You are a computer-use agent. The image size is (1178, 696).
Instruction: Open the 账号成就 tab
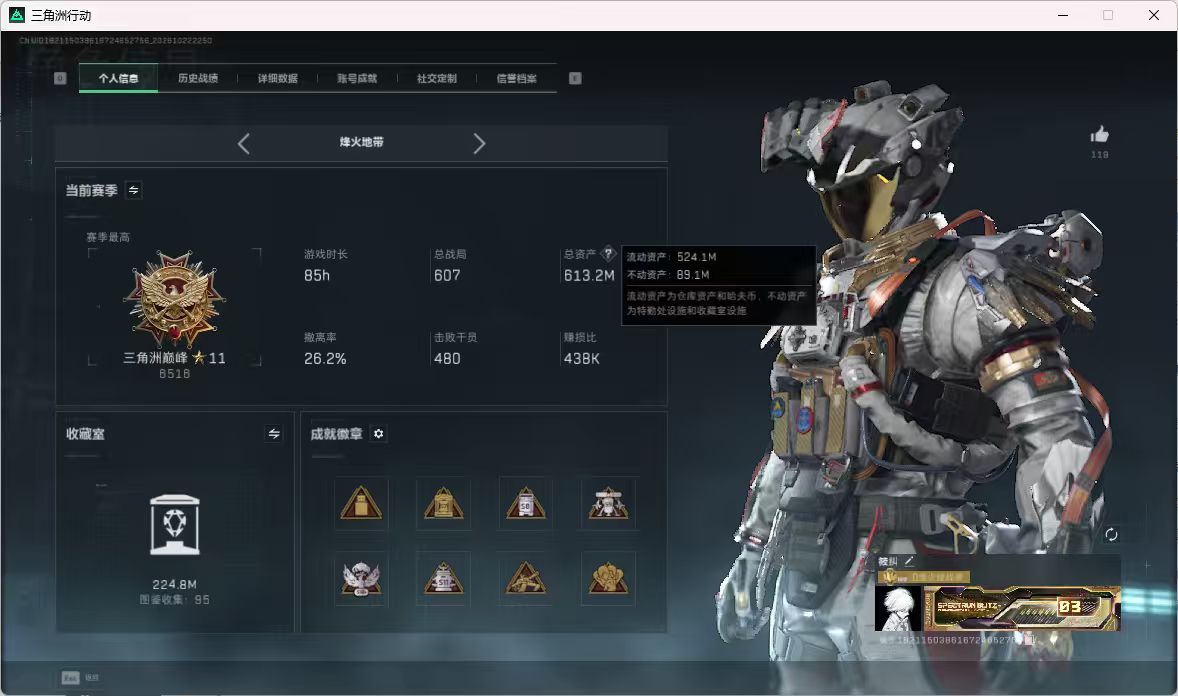click(357, 78)
